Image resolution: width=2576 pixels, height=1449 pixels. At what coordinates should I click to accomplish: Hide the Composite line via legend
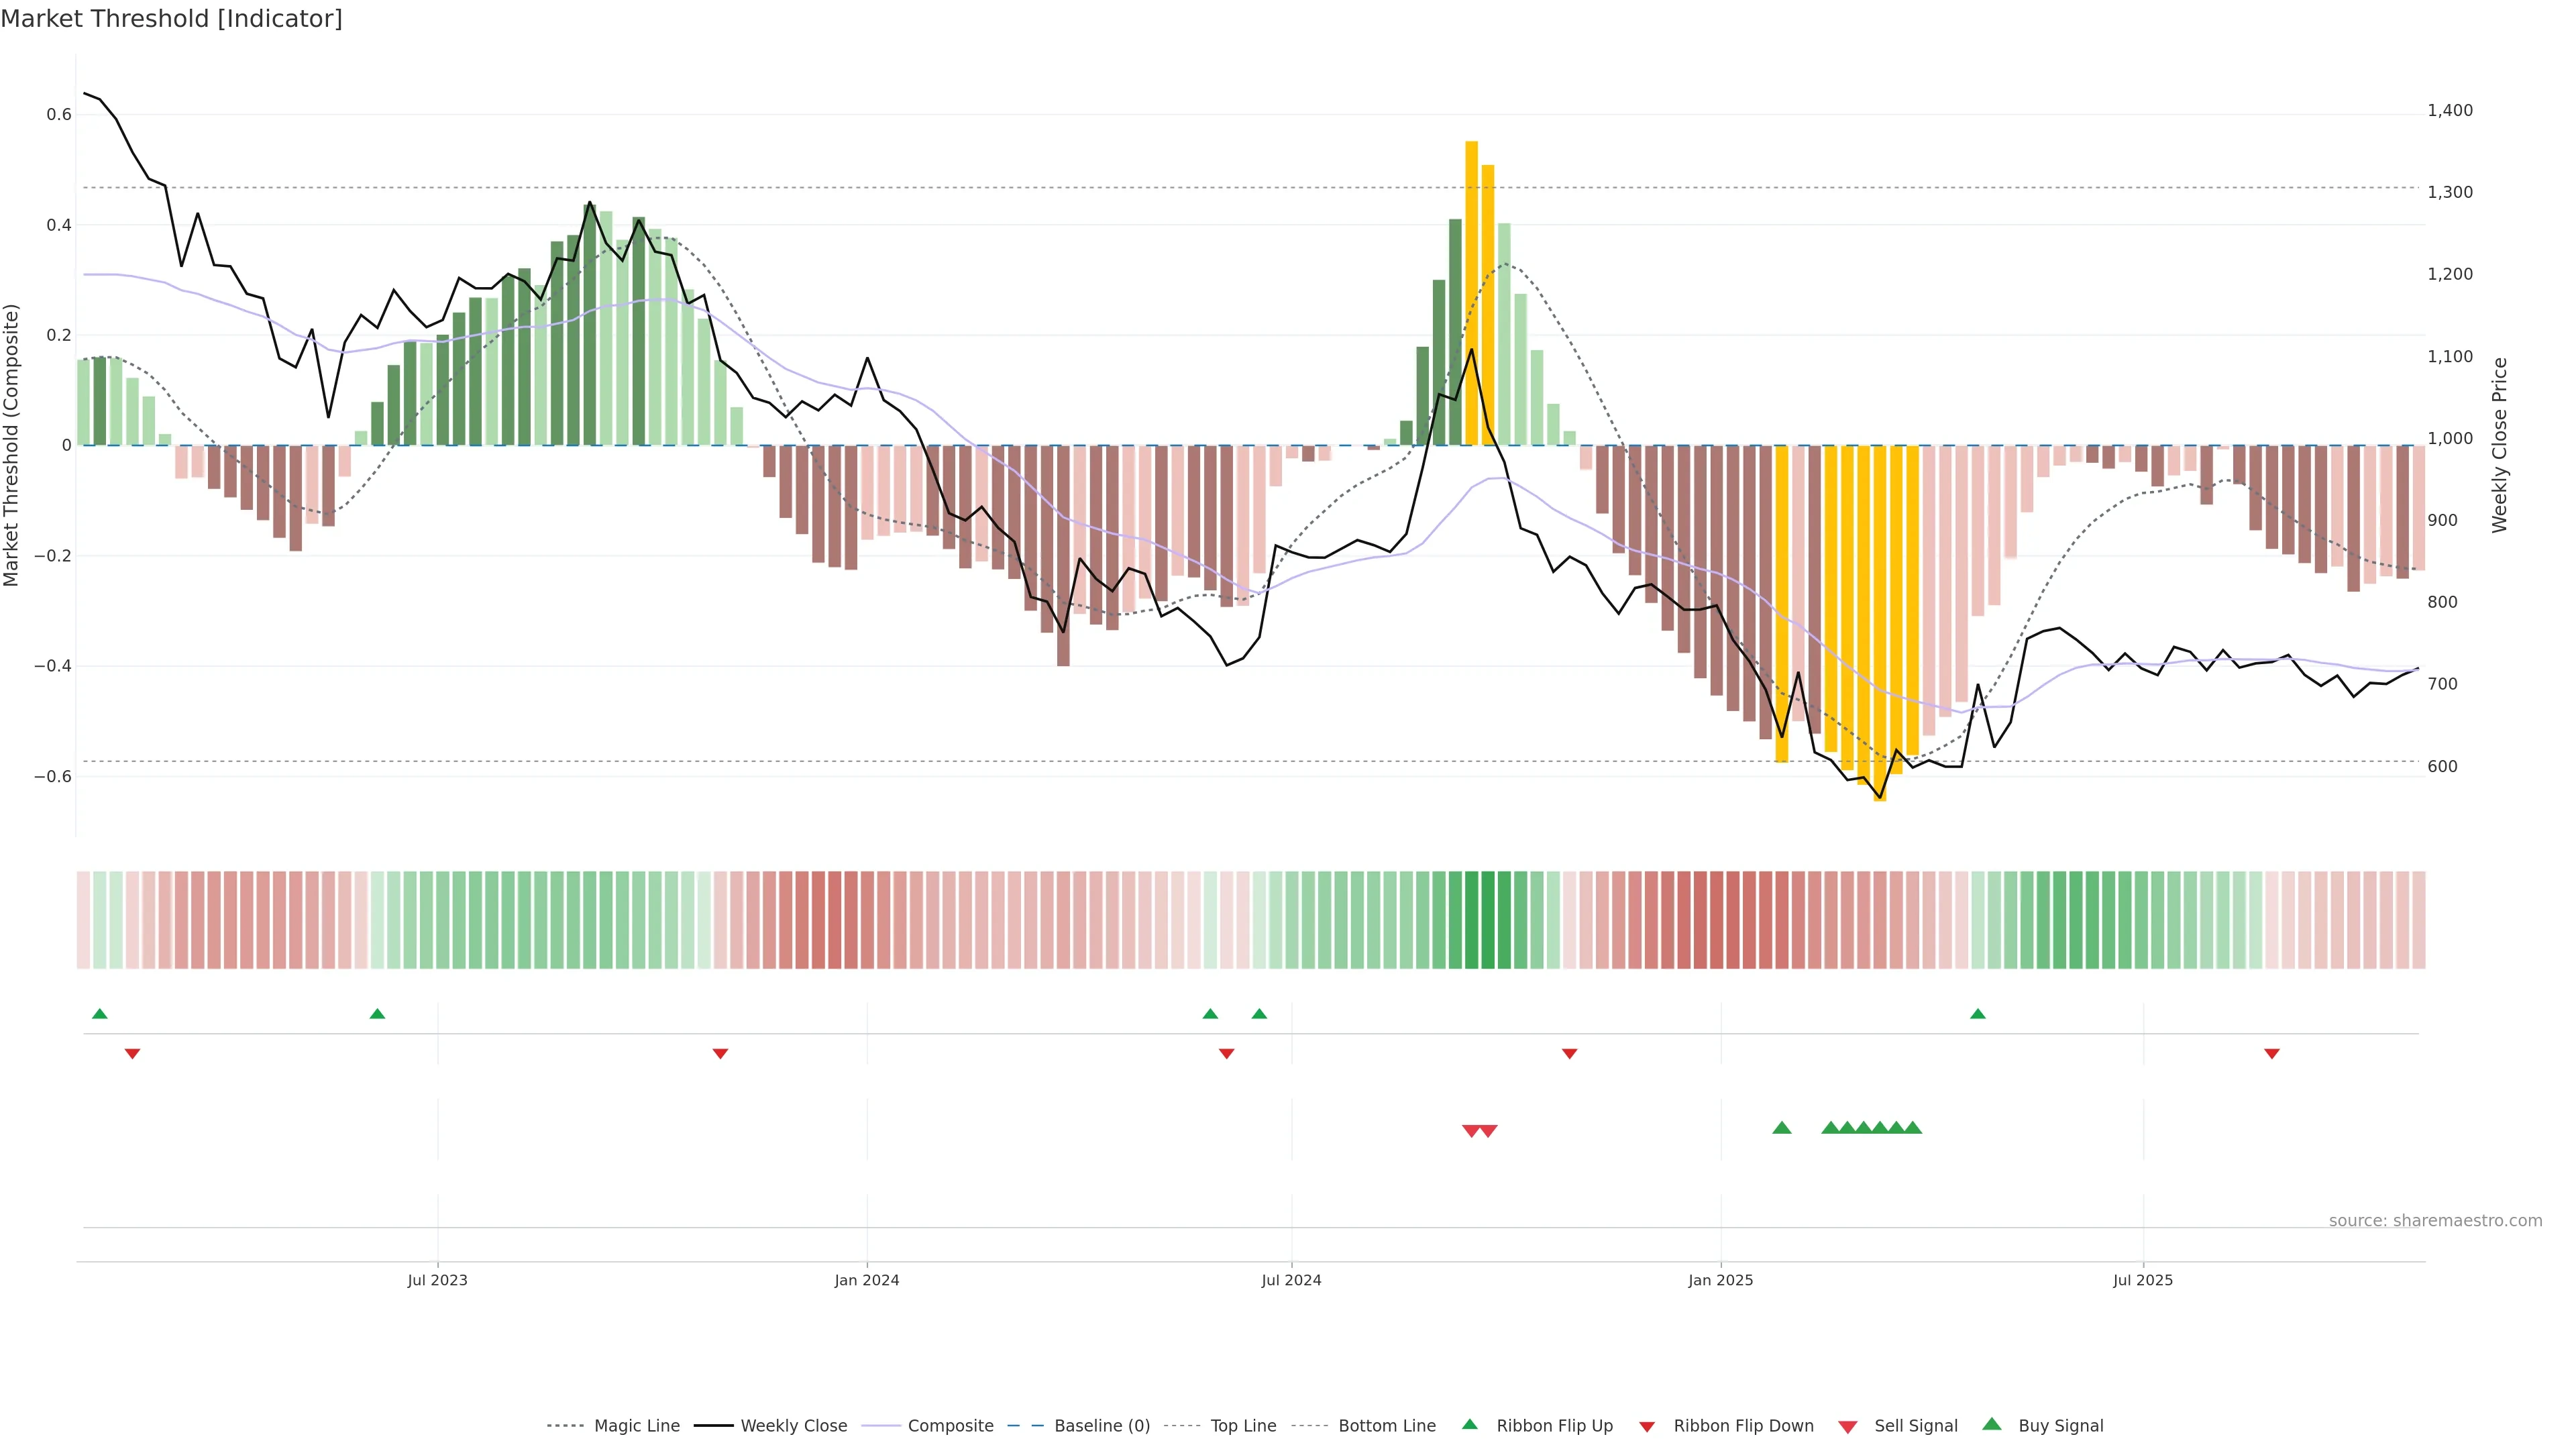tap(950, 1426)
